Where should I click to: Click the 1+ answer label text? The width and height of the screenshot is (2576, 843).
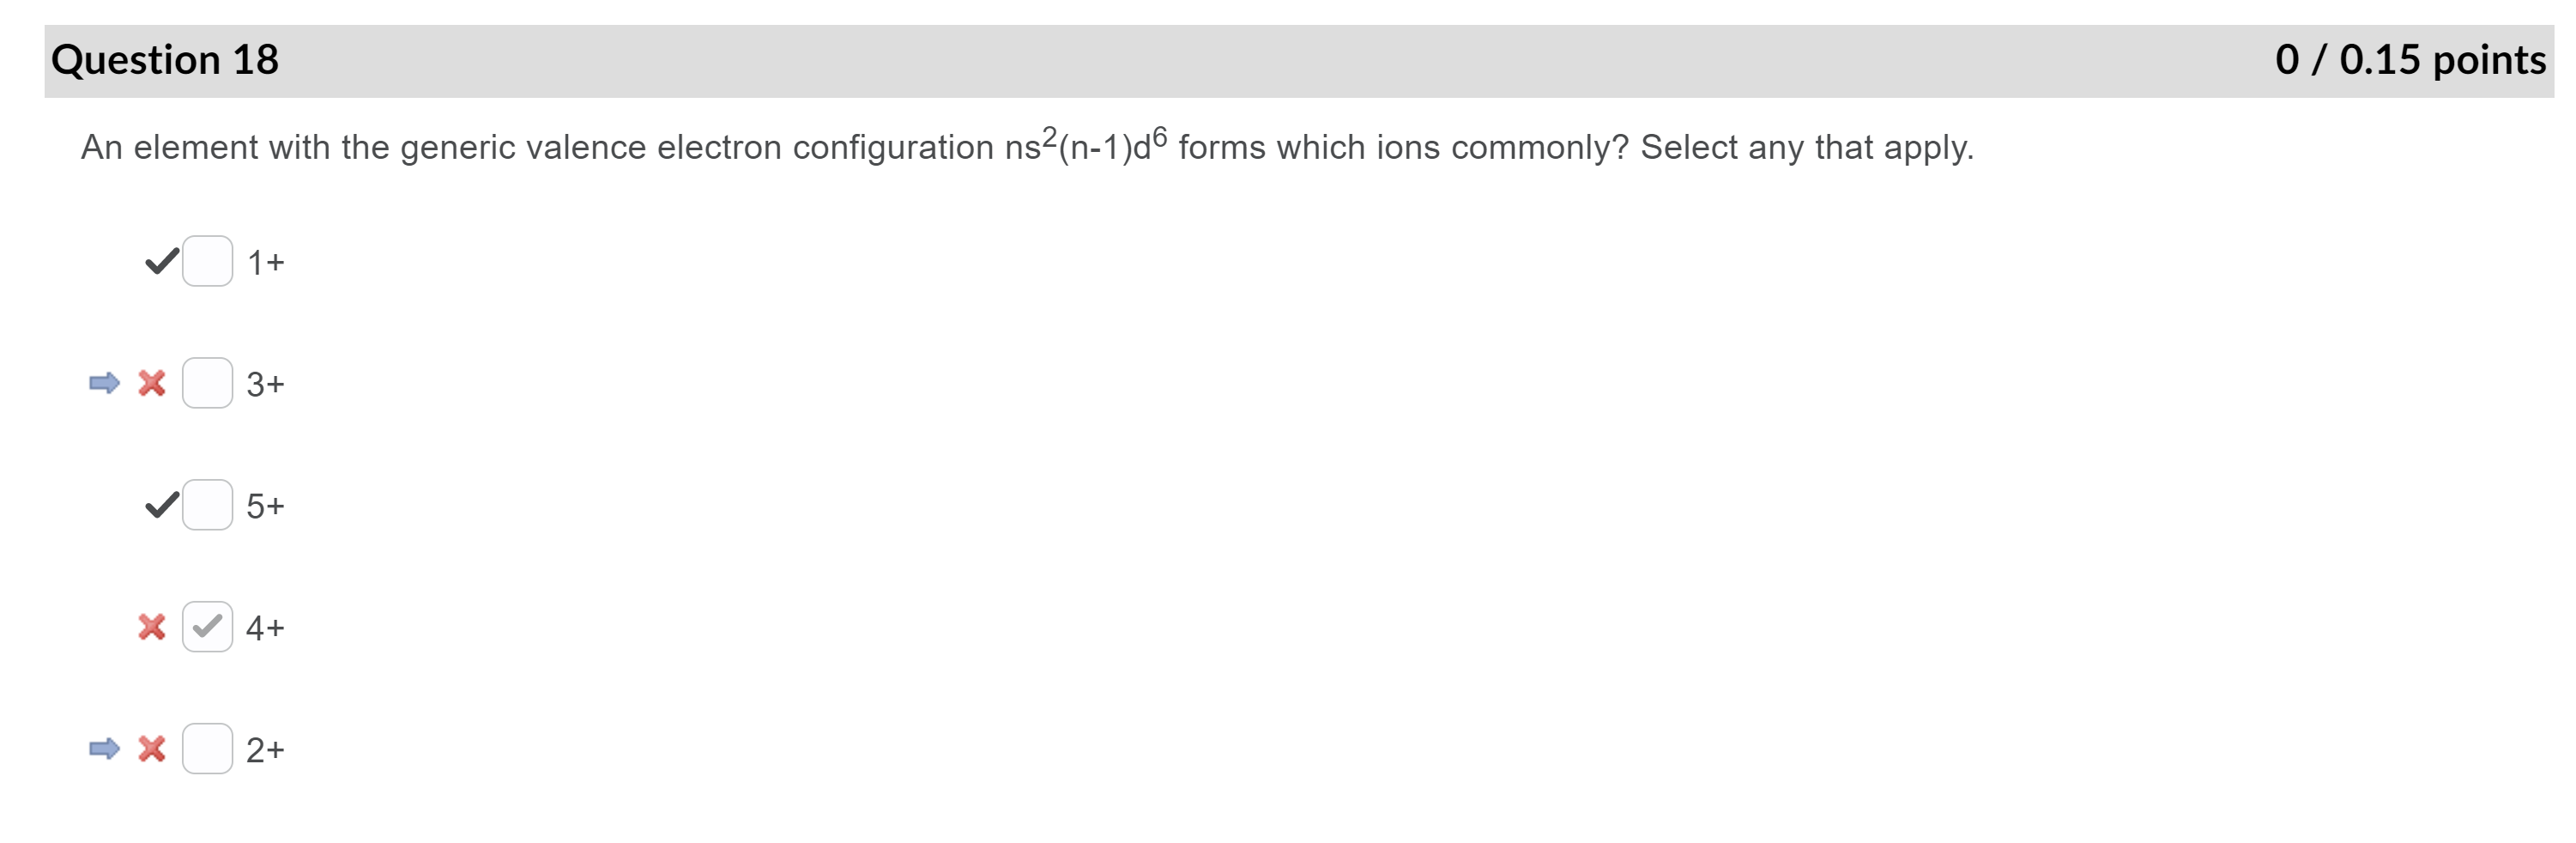pos(266,263)
